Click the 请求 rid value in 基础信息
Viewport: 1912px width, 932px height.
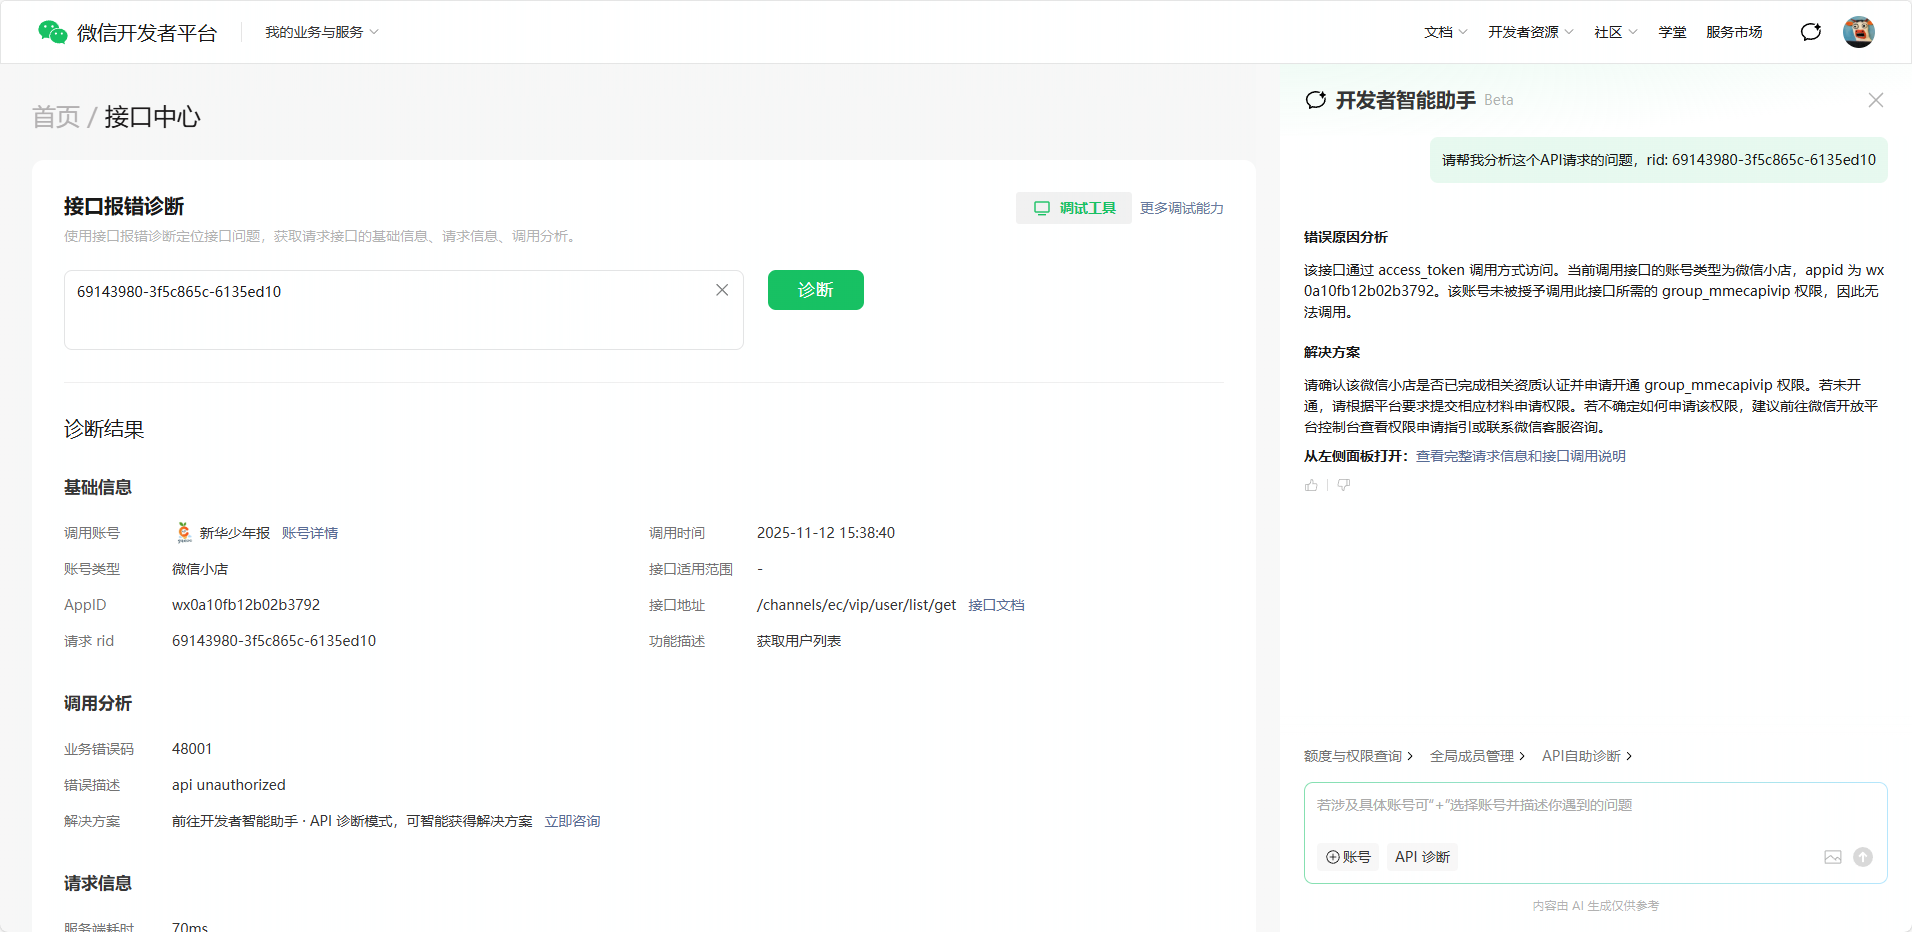tap(274, 641)
